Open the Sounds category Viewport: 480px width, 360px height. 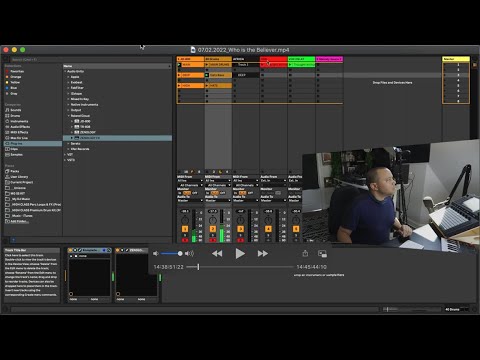click(x=14, y=110)
